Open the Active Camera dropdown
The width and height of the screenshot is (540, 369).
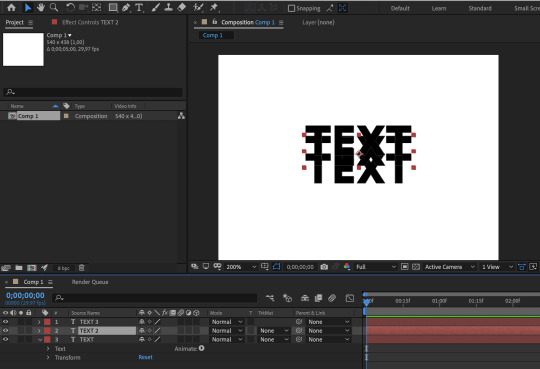pos(450,267)
